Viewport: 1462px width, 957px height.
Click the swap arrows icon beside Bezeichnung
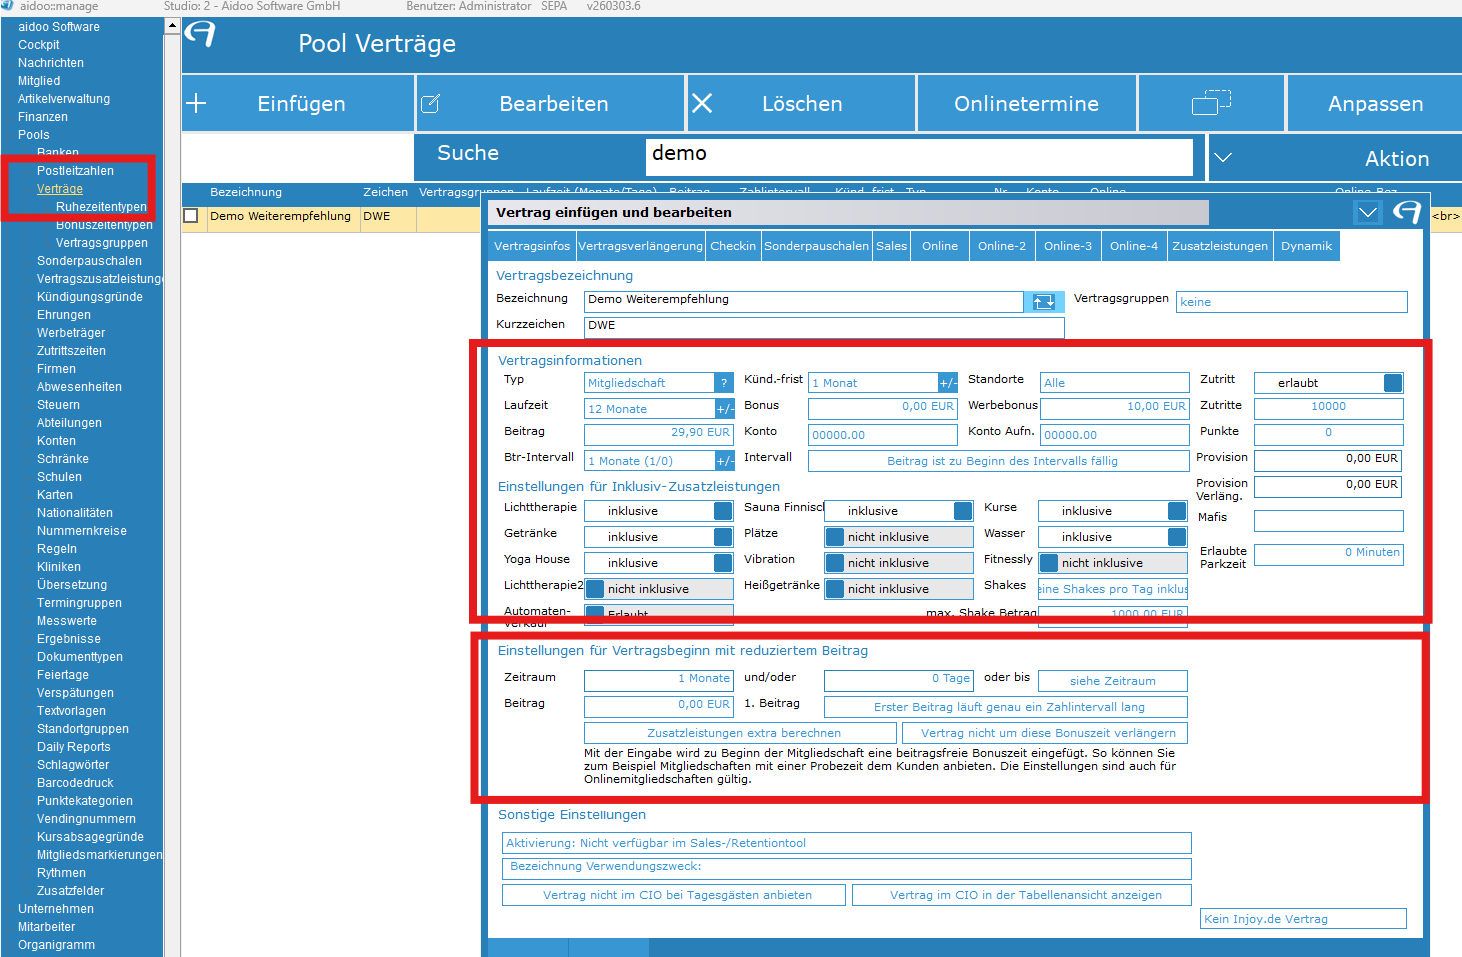1043,301
